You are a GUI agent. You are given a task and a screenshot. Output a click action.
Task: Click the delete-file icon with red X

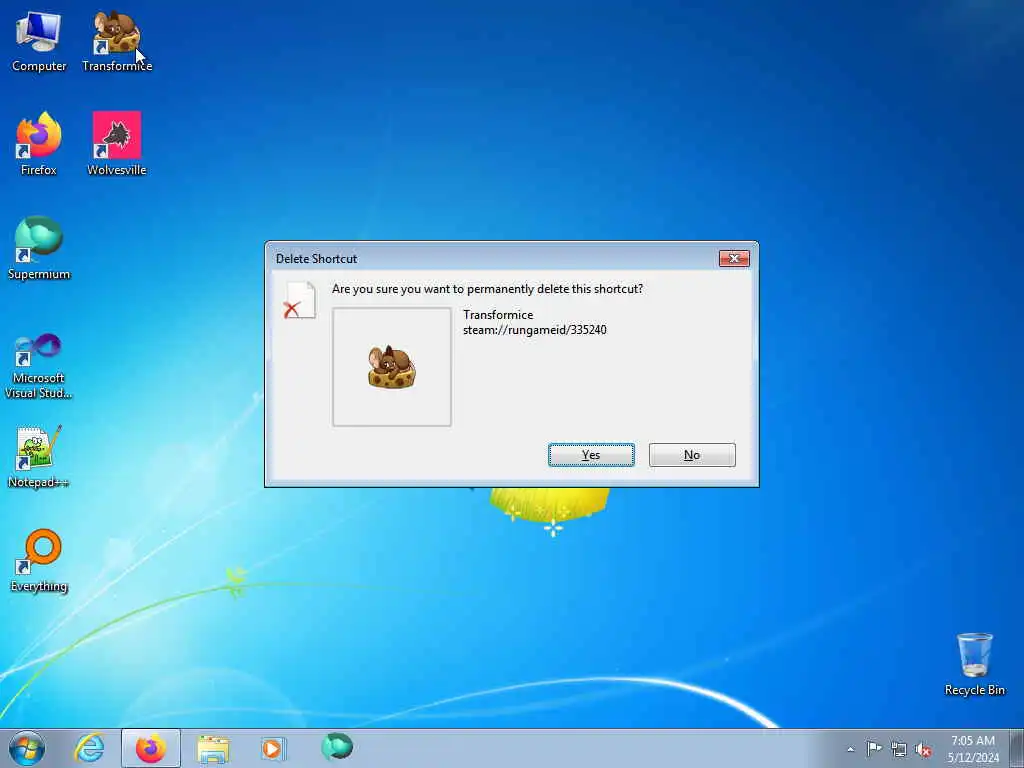tap(300, 300)
